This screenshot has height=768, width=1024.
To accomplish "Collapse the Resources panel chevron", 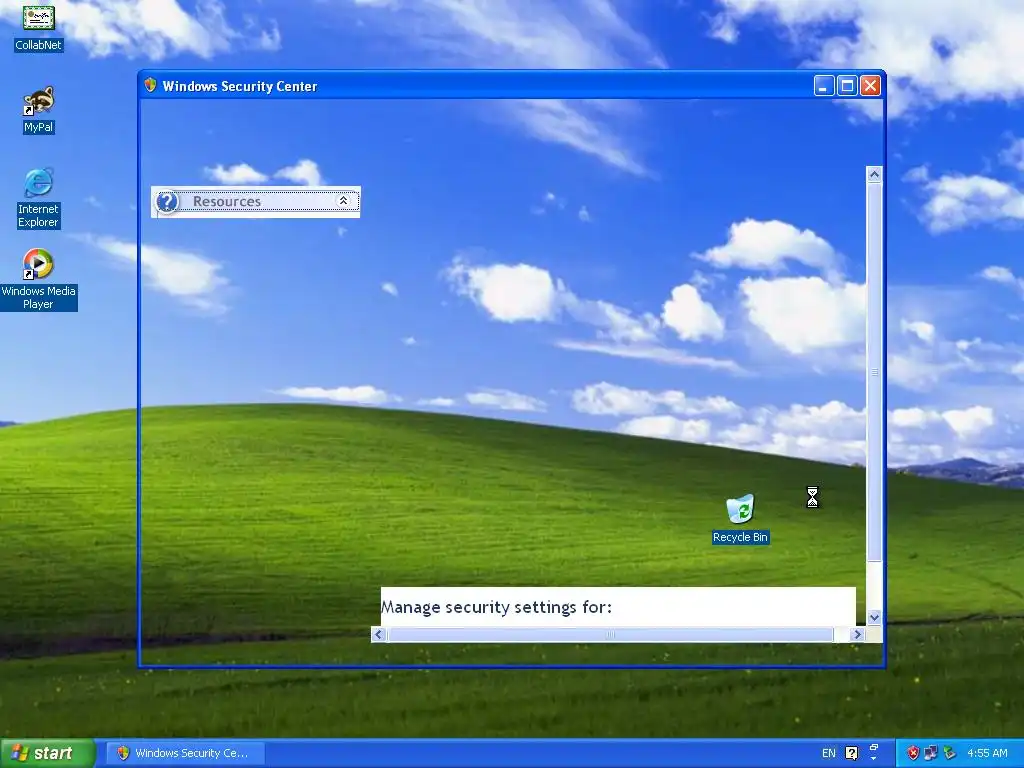I will (x=344, y=201).
